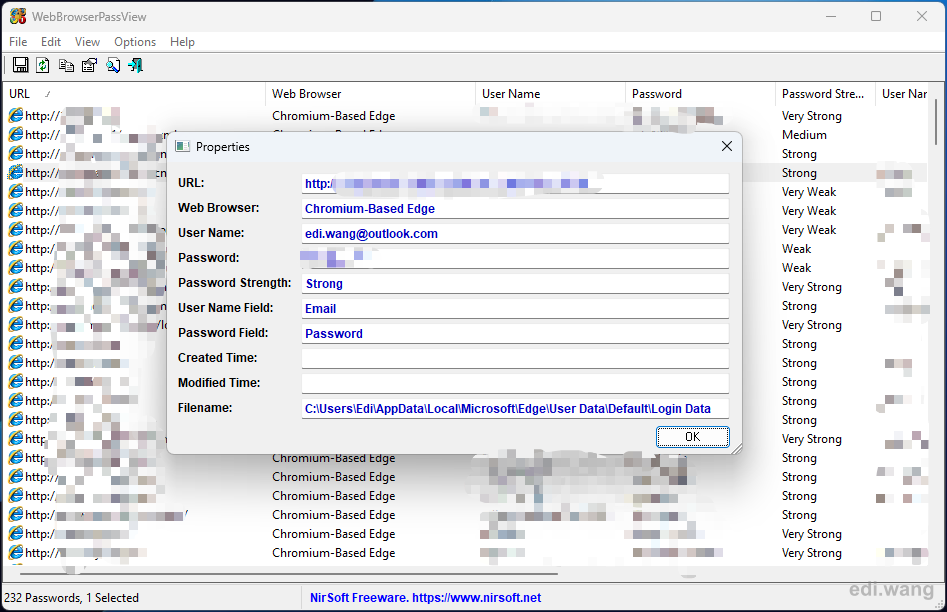Click the Chromium-Based Edge Web Browser field
947x612 pixels.
point(515,208)
